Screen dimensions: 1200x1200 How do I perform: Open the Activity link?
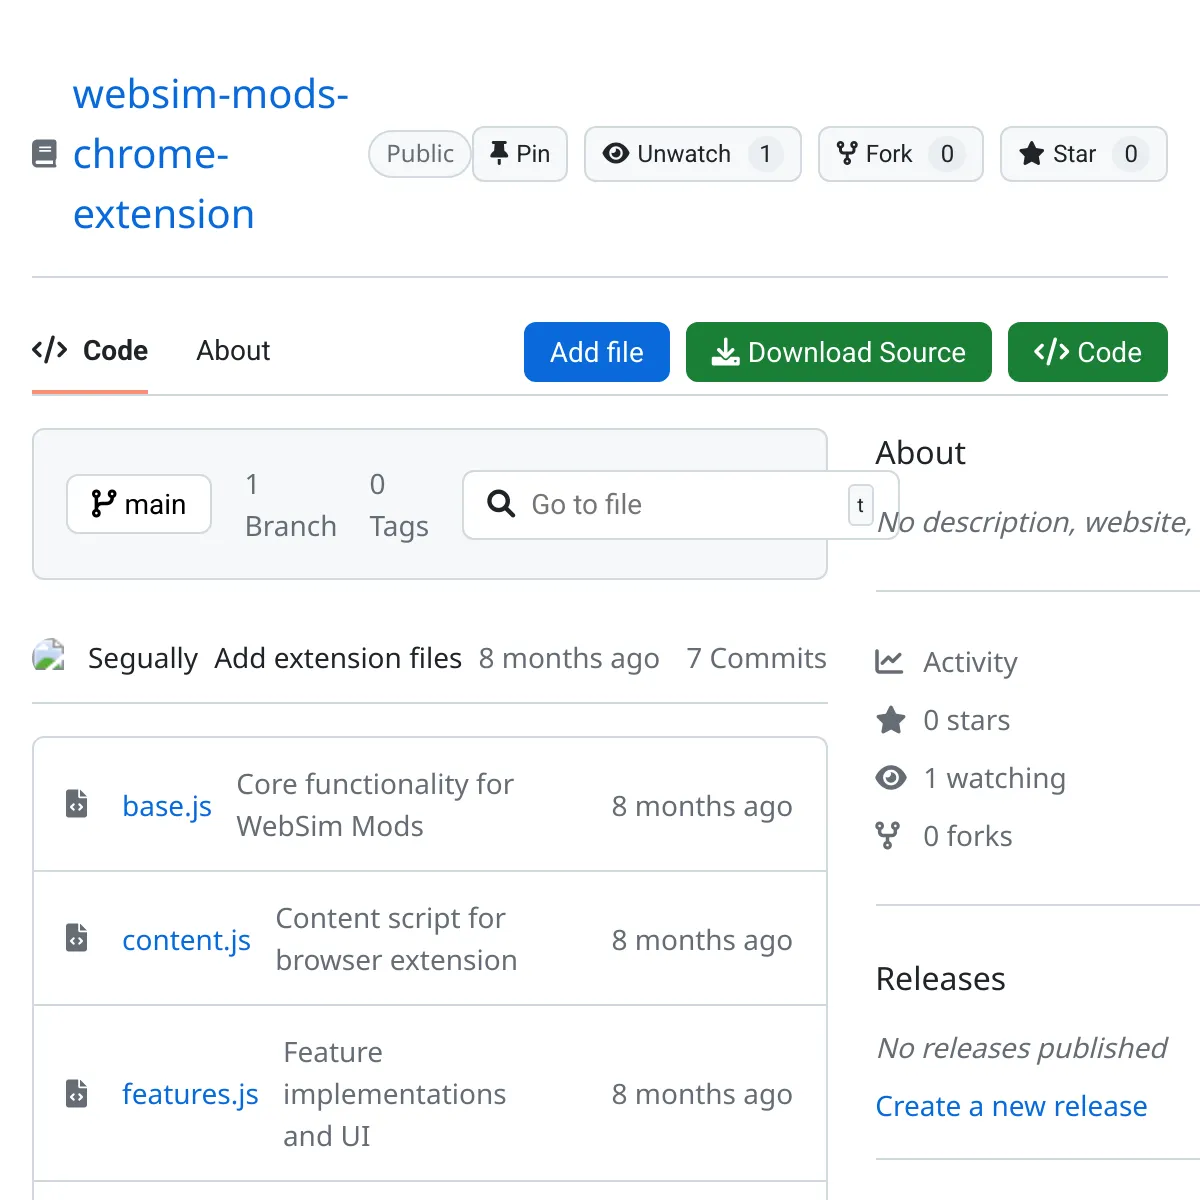[970, 662]
